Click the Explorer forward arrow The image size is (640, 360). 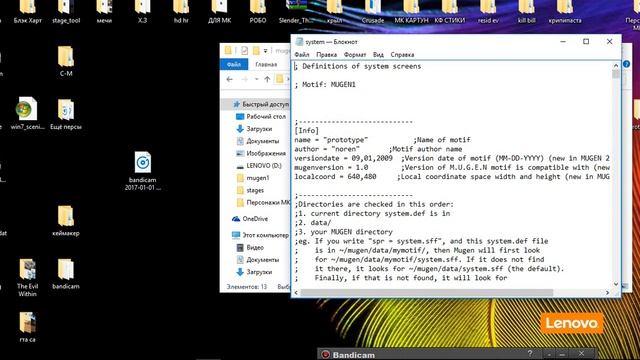pyautogui.click(x=244, y=79)
